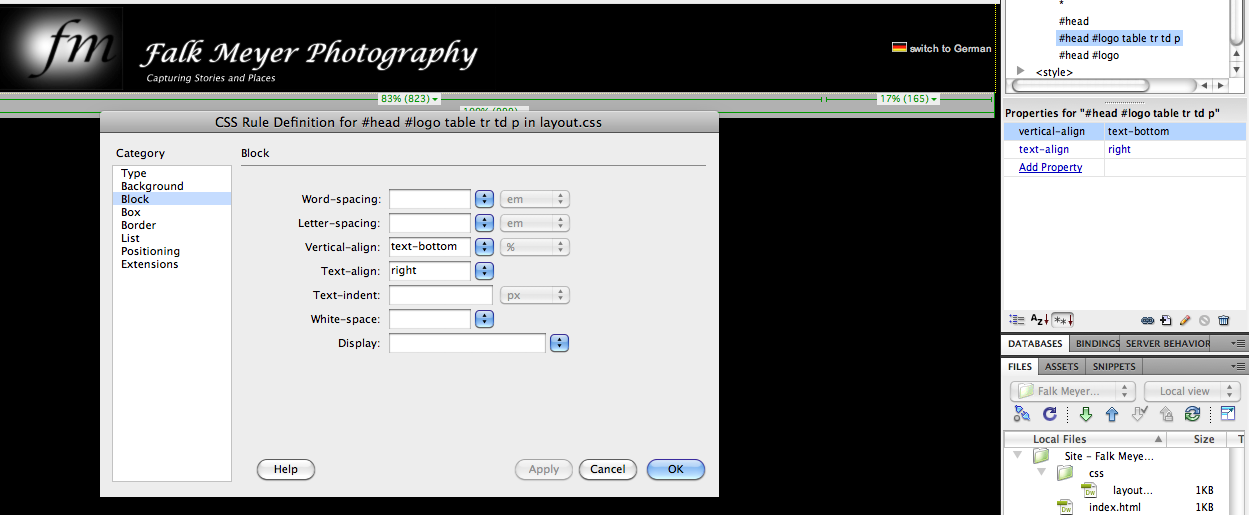Click Word-spacing input field
1249x515 pixels.
click(430, 199)
